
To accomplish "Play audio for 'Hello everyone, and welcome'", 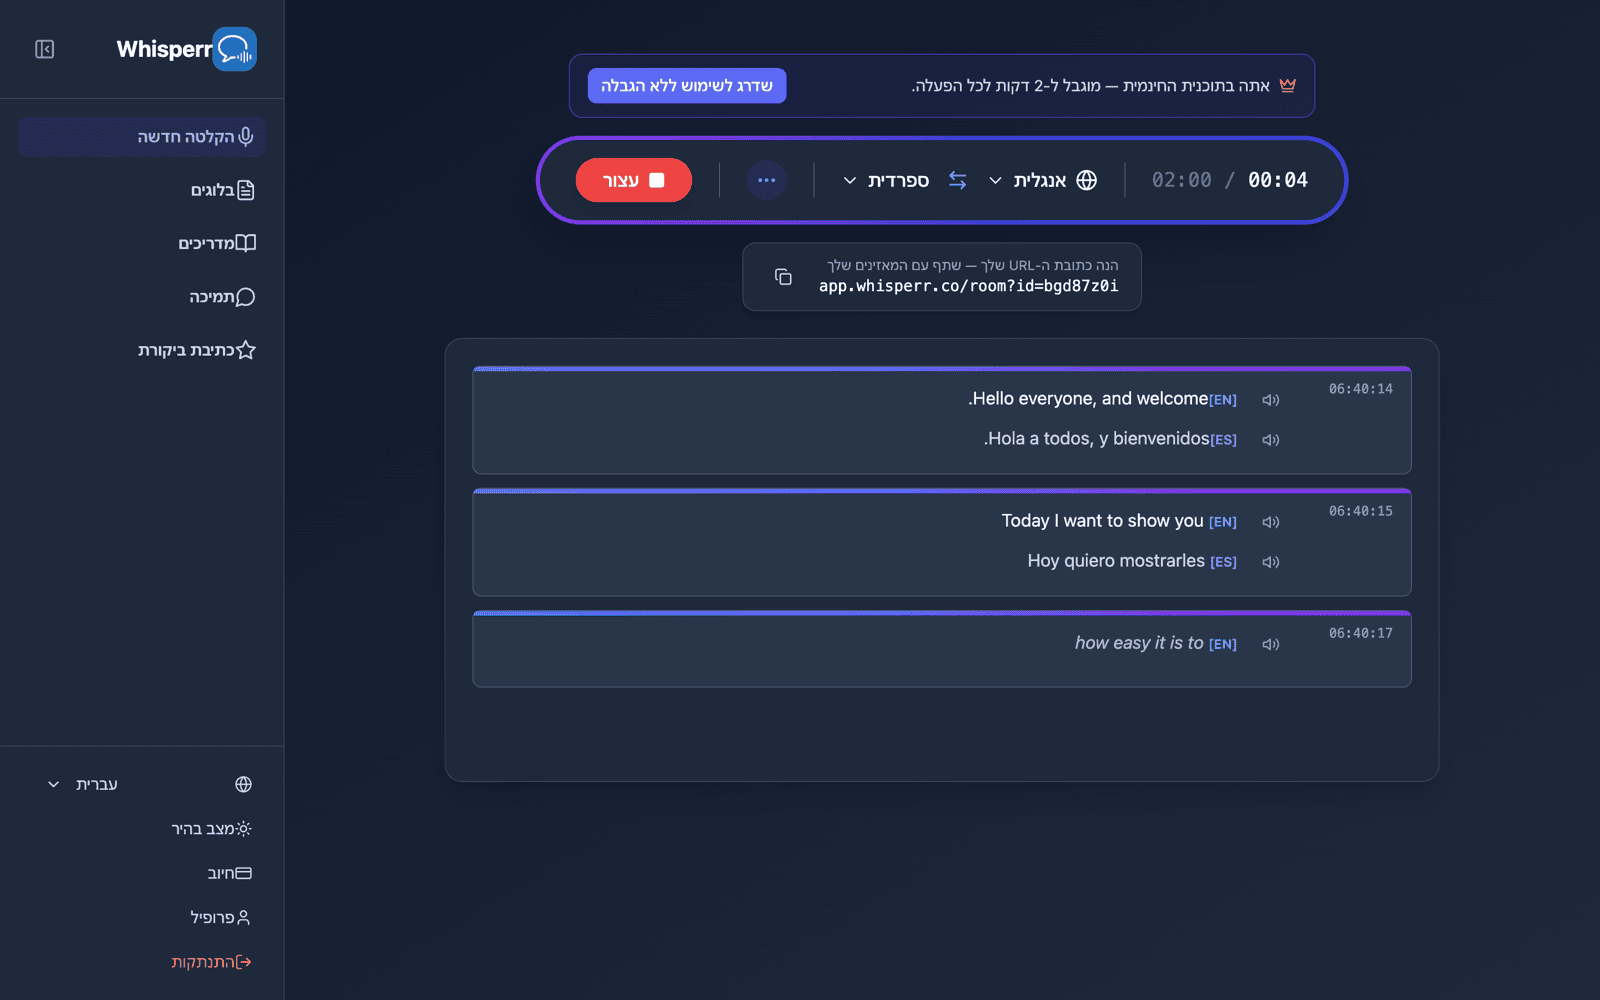I will pyautogui.click(x=1271, y=400).
